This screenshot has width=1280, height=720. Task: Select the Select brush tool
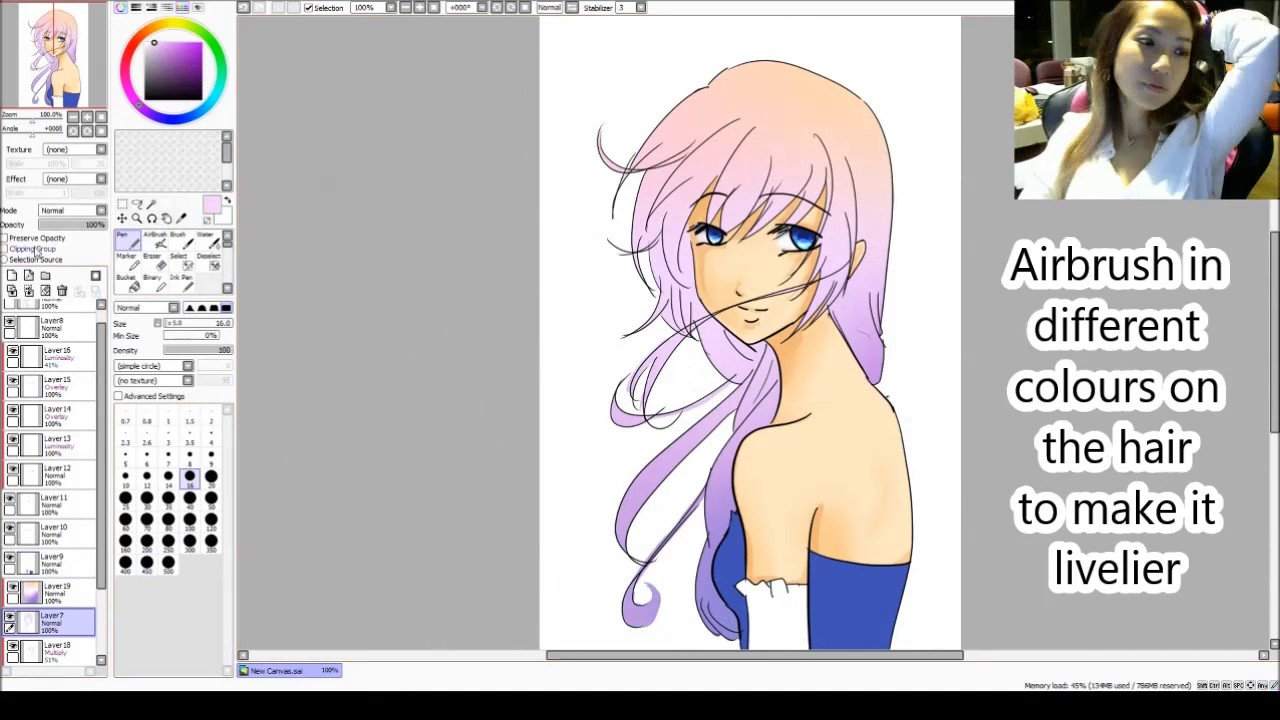[182, 261]
